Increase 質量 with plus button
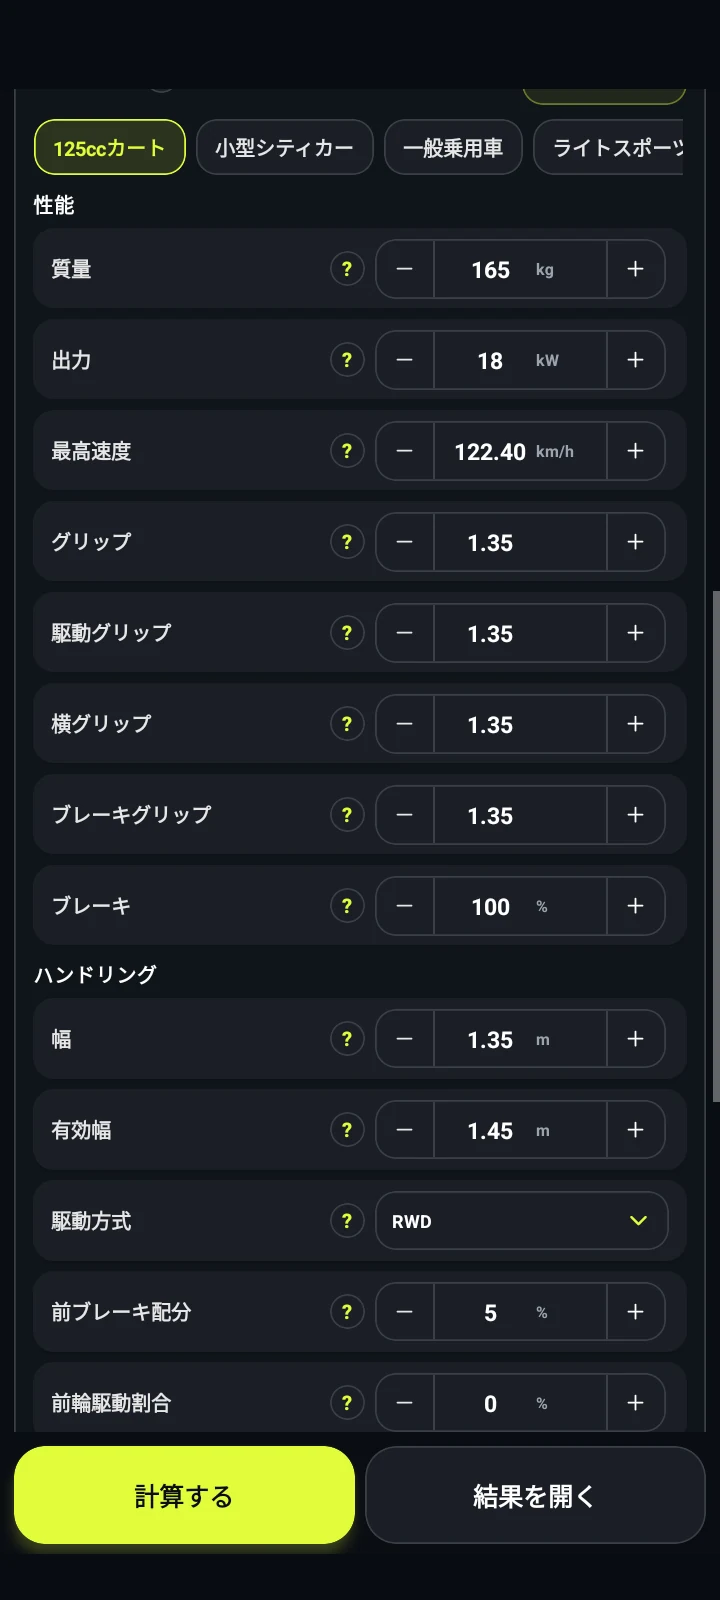This screenshot has width=720, height=1600. tap(635, 269)
